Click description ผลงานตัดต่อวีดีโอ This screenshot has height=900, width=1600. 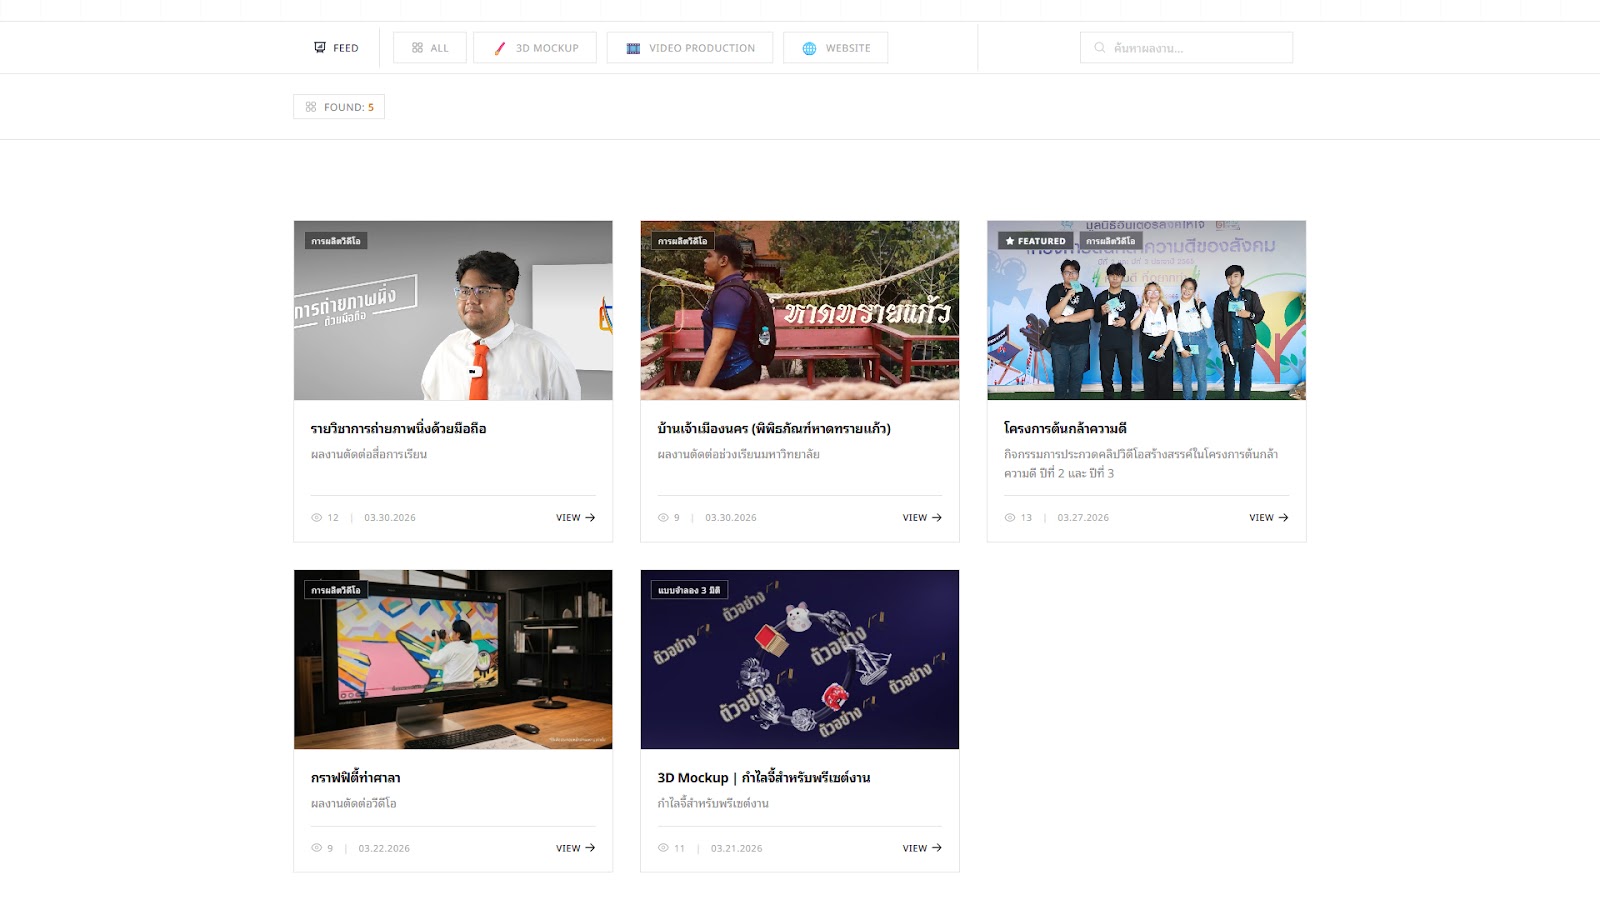point(353,803)
